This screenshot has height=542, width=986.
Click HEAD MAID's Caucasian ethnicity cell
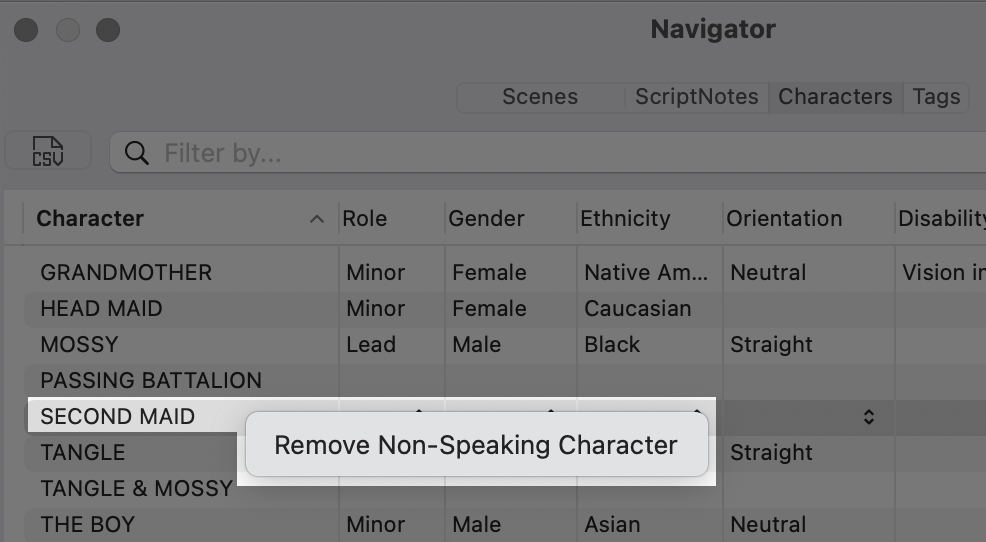coord(637,308)
